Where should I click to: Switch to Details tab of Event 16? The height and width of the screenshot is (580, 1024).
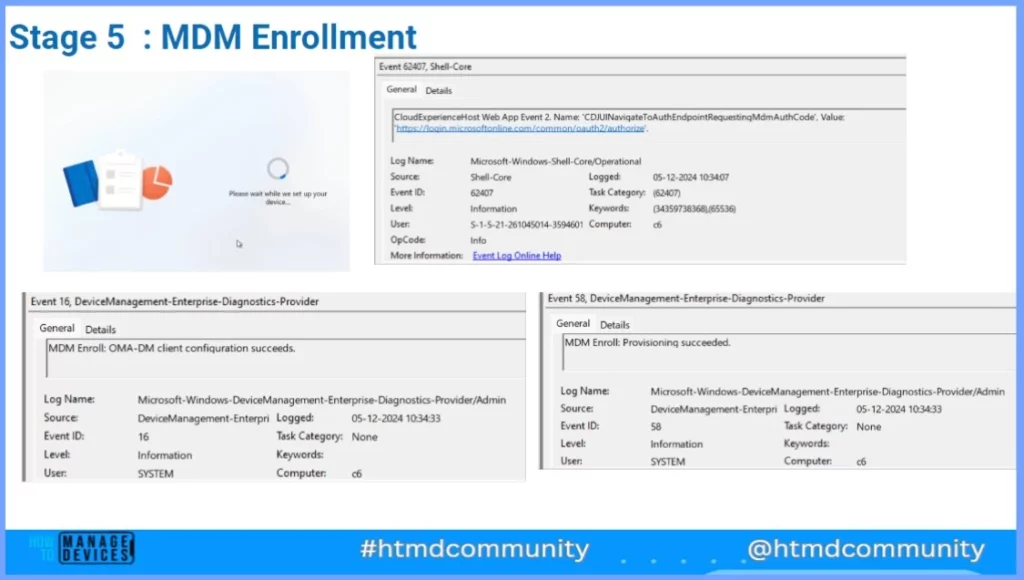pyautogui.click(x=101, y=329)
